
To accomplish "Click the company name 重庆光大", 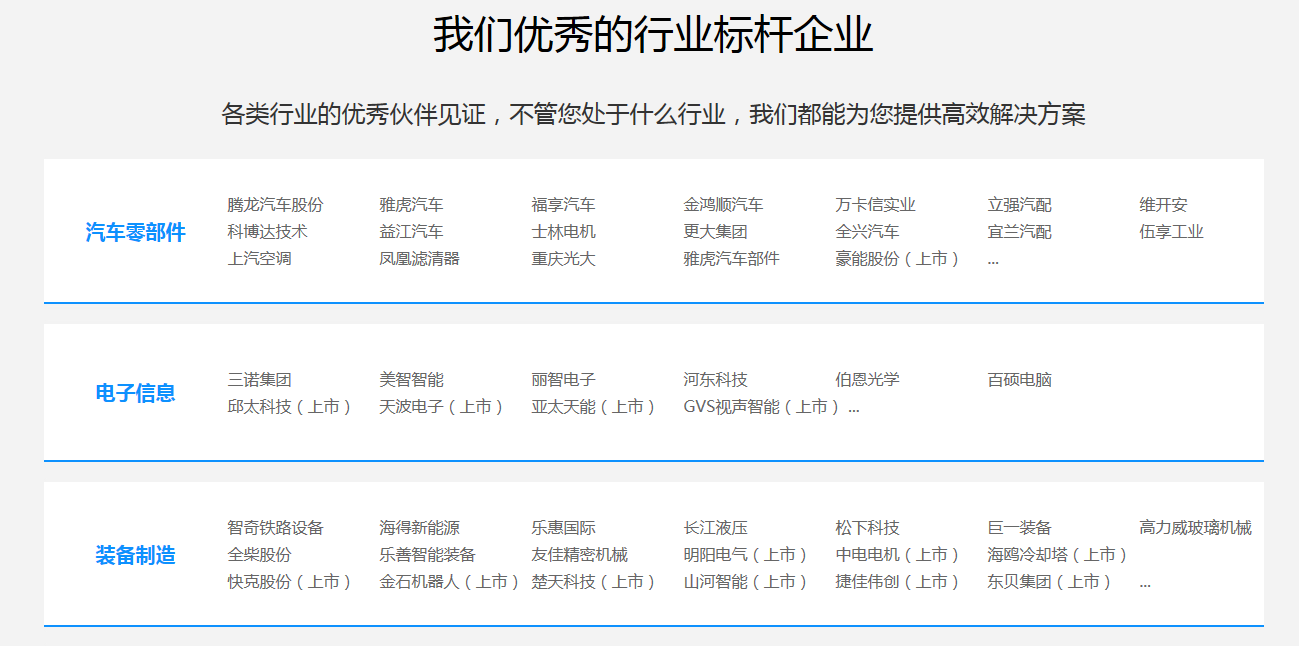I will 564,259.
